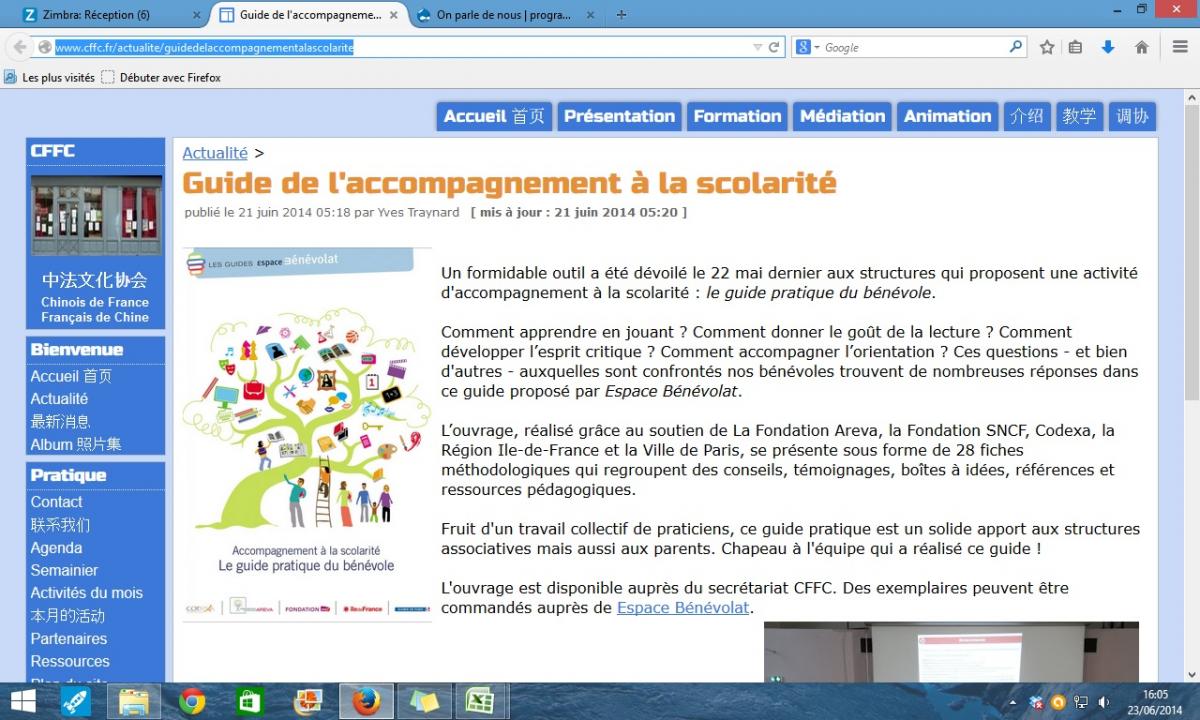Click the CFFC storefront photo
Viewport: 1200px width, 720px height.
click(96, 215)
